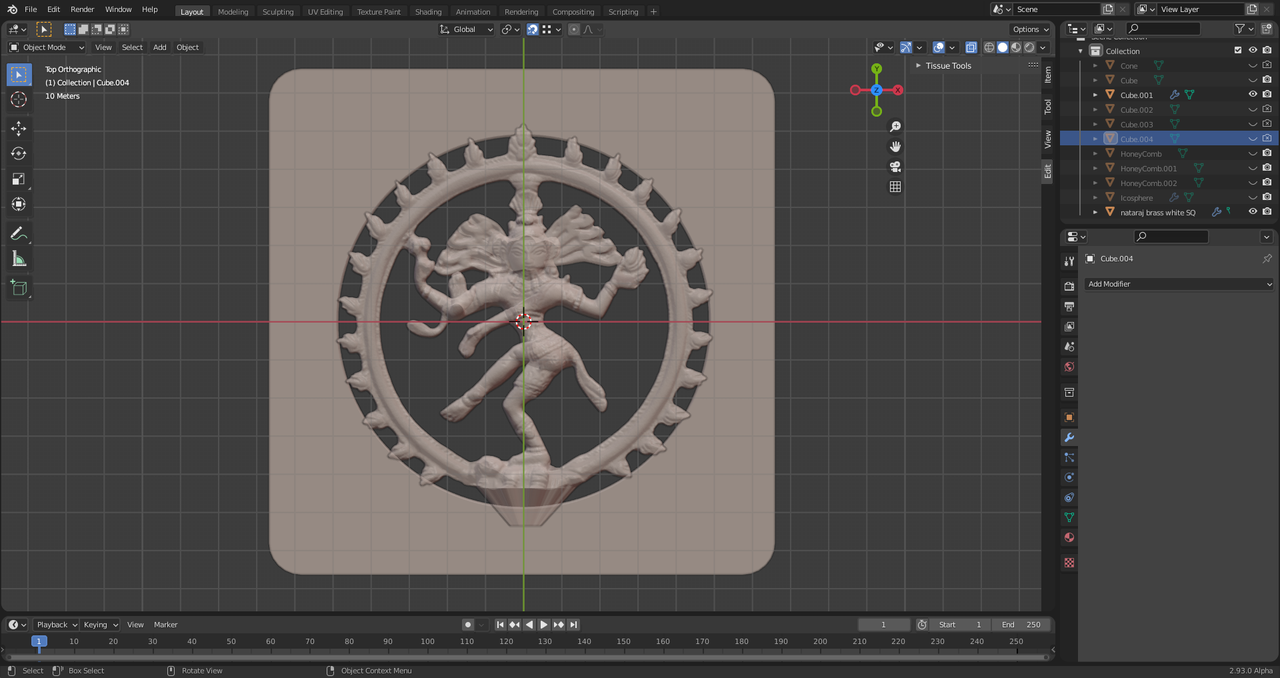1280x678 pixels.
Task: Open the Add Modifier dropdown
Action: [x=1180, y=284]
